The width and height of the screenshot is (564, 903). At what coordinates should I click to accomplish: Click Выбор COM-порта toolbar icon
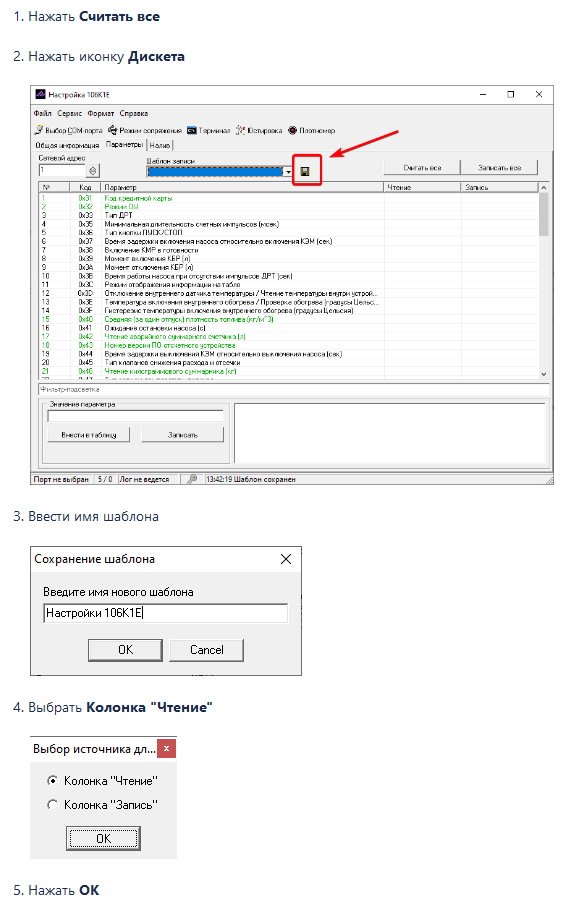pos(39,130)
